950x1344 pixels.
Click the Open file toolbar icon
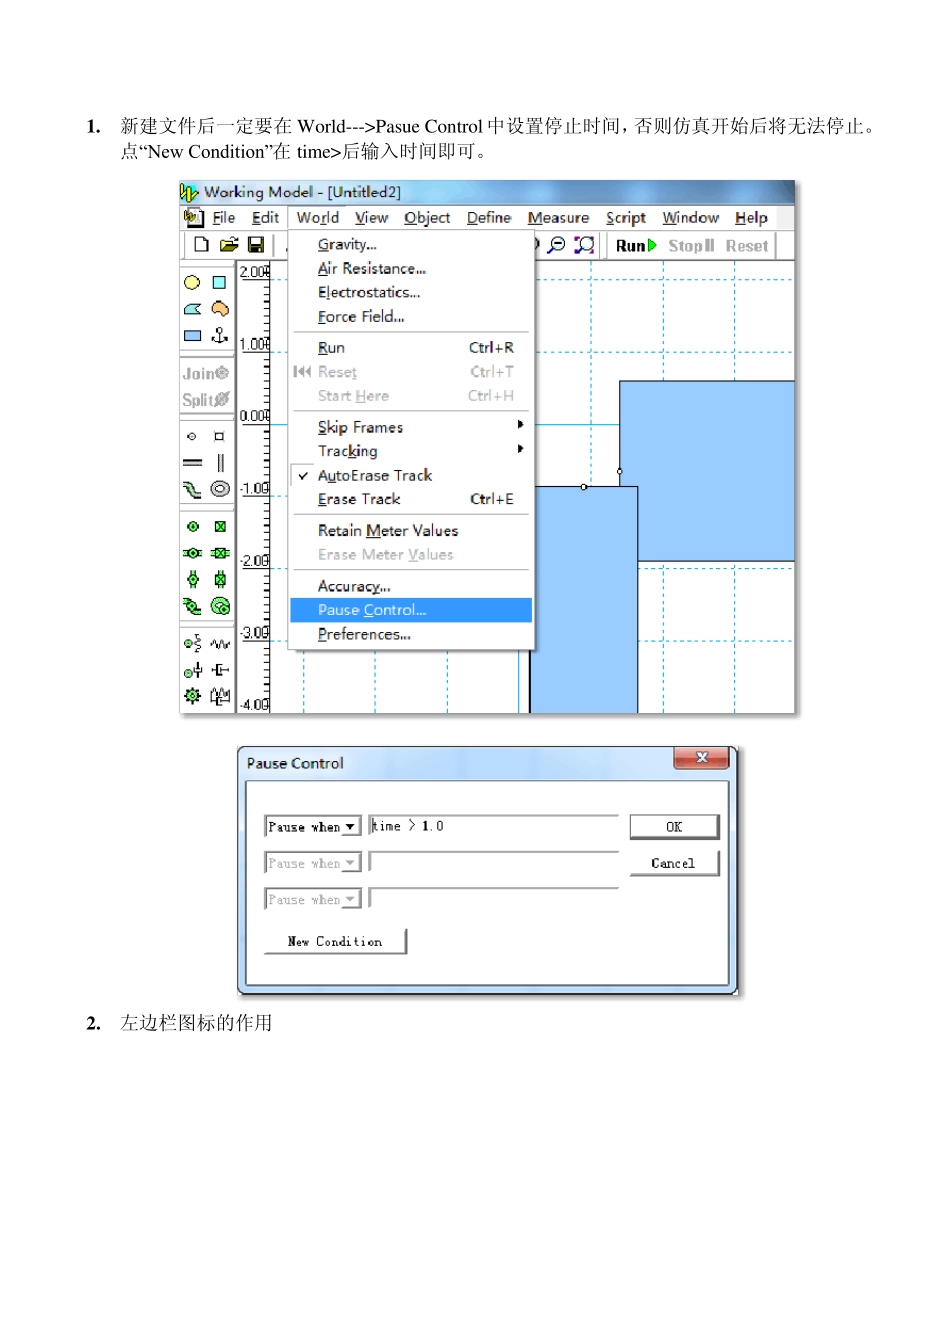229,245
